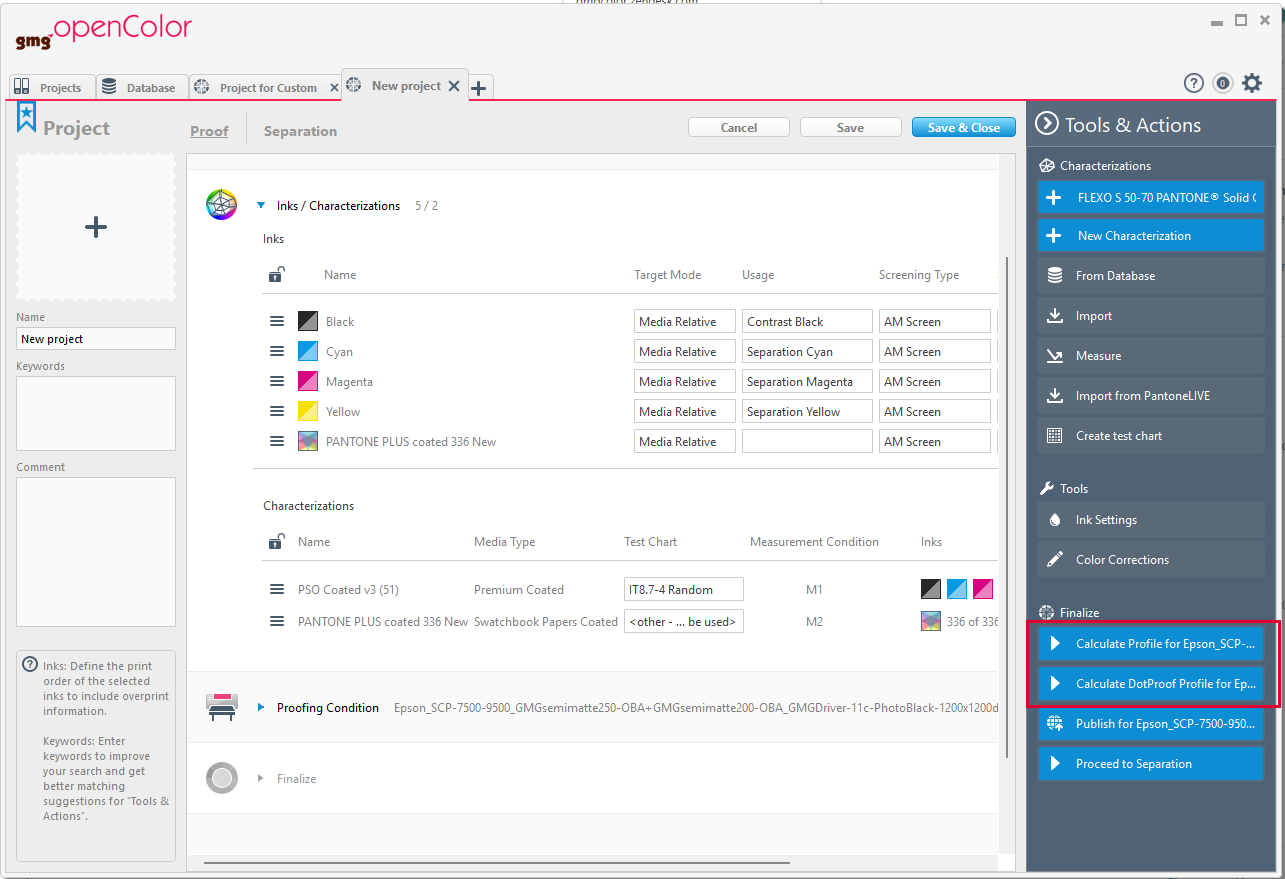Toggle the lock icon in the Characterizations table
Image resolution: width=1285 pixels, height=879 pixels.
coord(277,541)
